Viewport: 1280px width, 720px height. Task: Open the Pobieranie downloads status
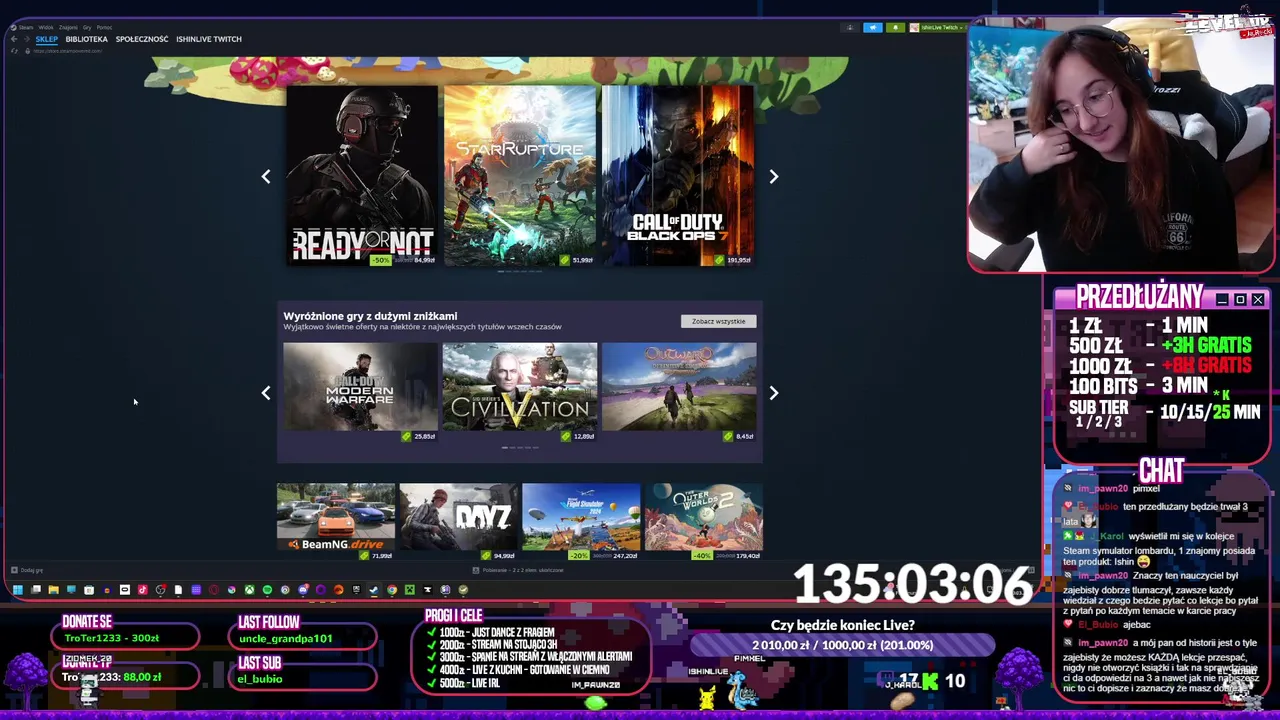point(520,570)
